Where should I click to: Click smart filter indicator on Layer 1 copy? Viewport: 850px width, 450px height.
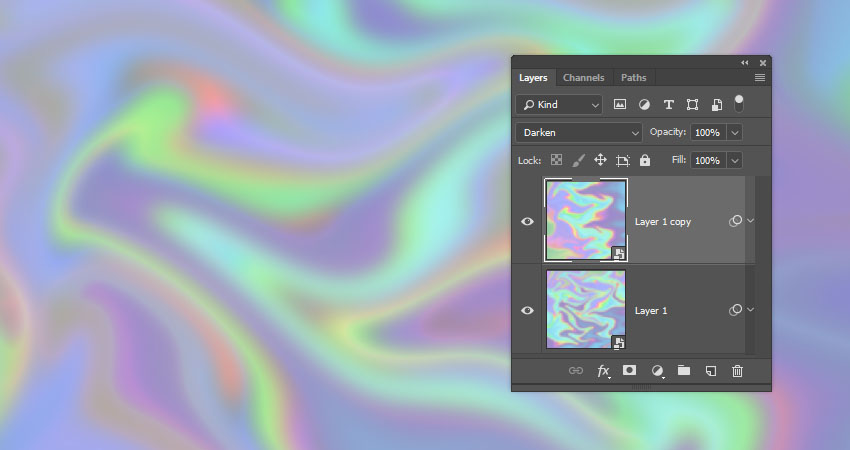pos(735,221)
